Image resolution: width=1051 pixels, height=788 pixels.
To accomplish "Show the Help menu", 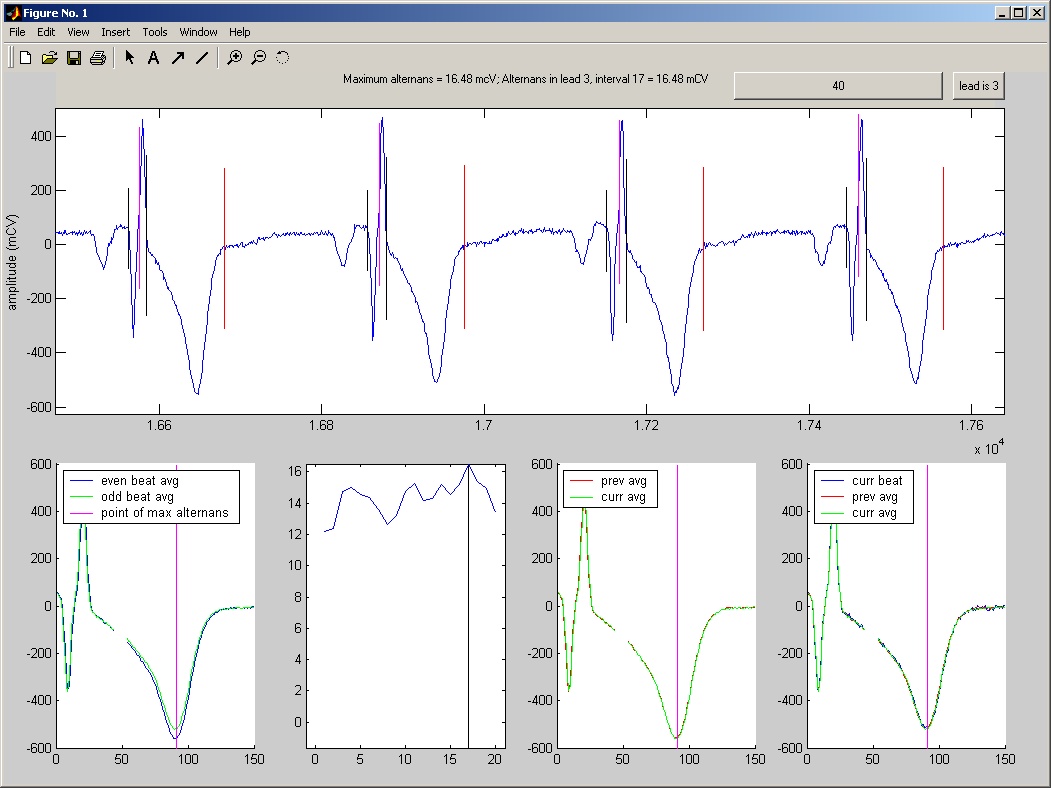I will (x=239, y=32).
